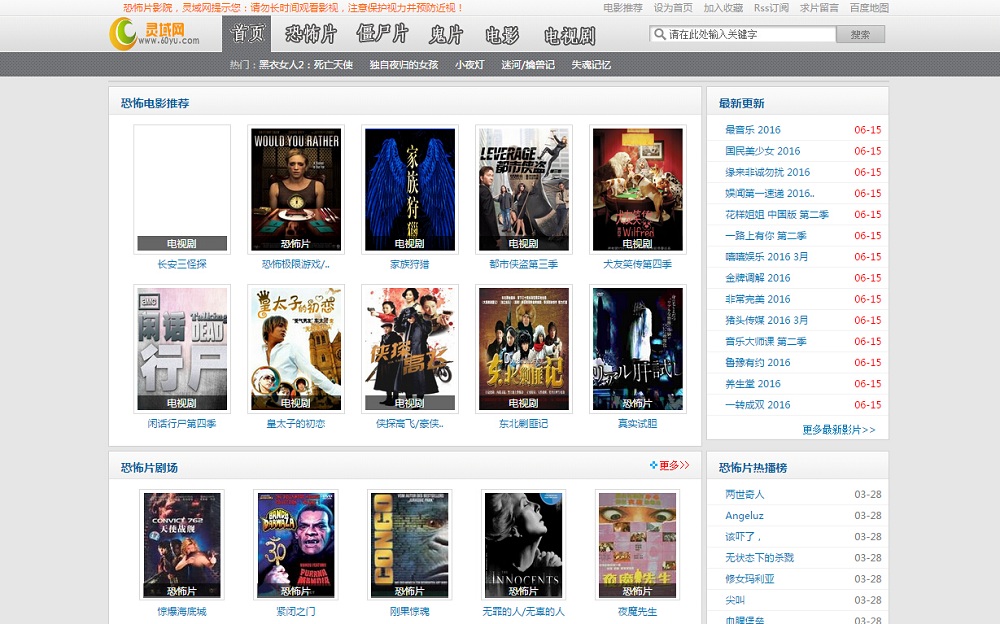Click 无状态下的杀戮 in hot ranking
The height and width of the screenshot is (624, 1000).
[x=760, y=558]
